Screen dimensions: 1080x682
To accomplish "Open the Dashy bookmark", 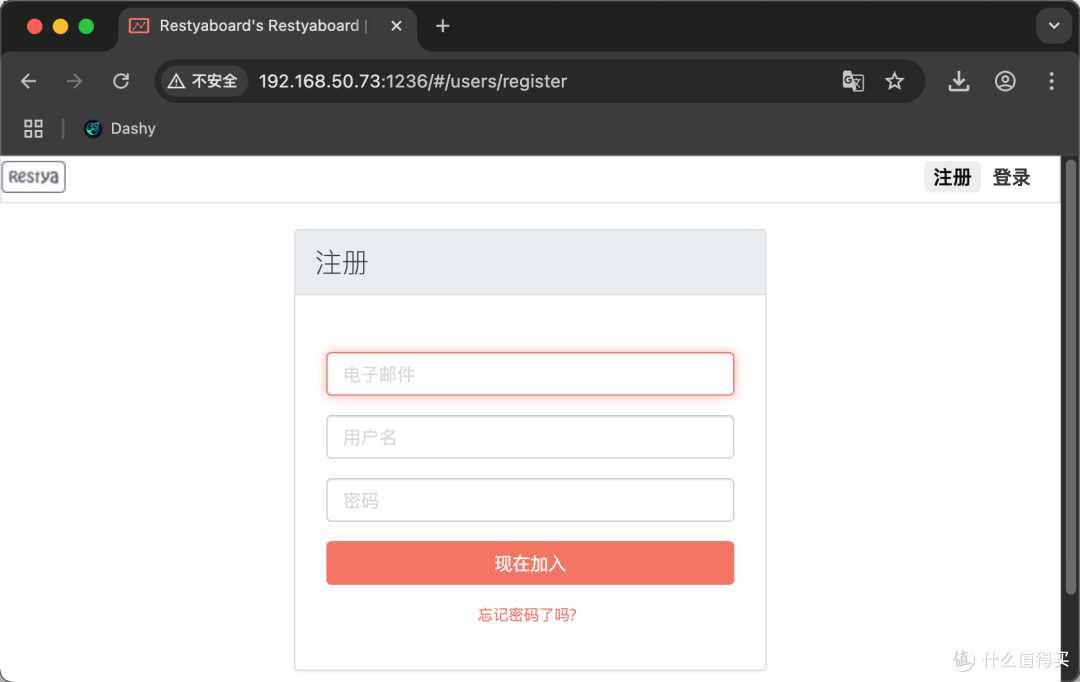I will point(120,129).
